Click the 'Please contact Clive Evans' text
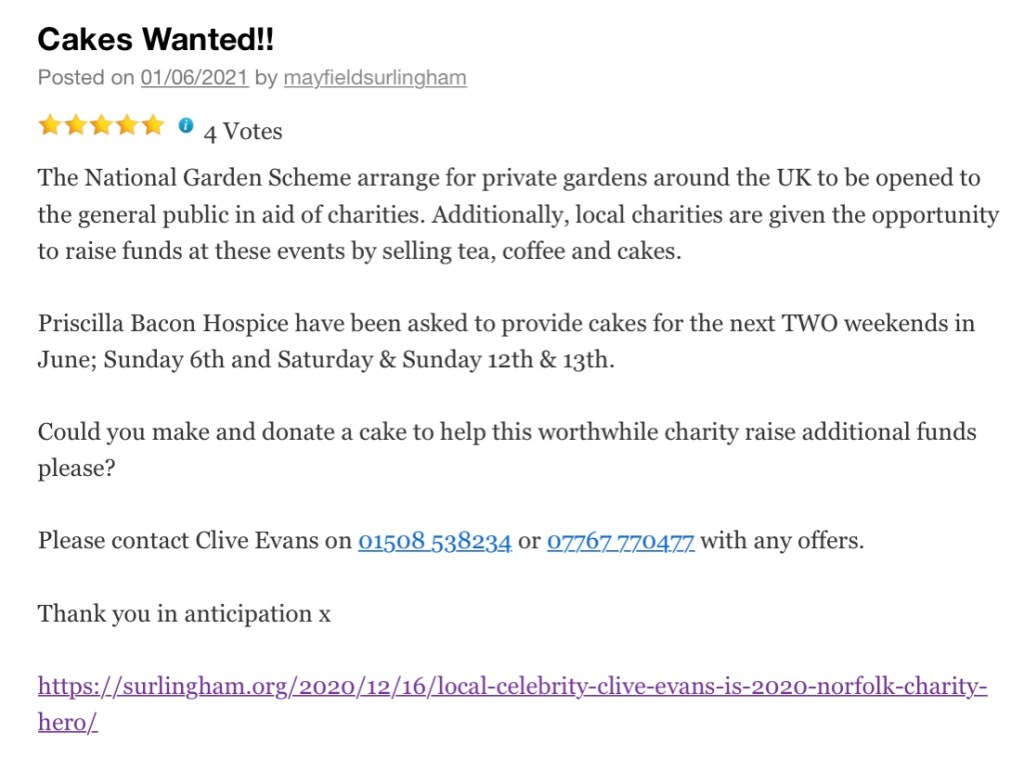 click(x=195, y=541)
